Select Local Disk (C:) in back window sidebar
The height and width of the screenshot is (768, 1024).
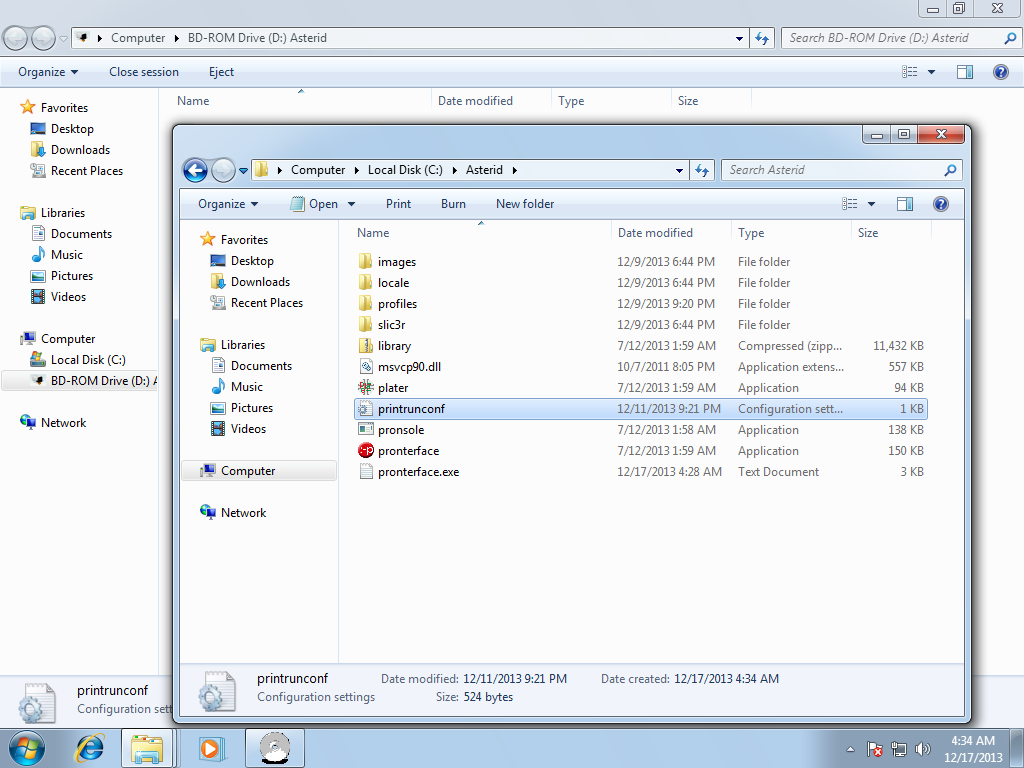88,360
